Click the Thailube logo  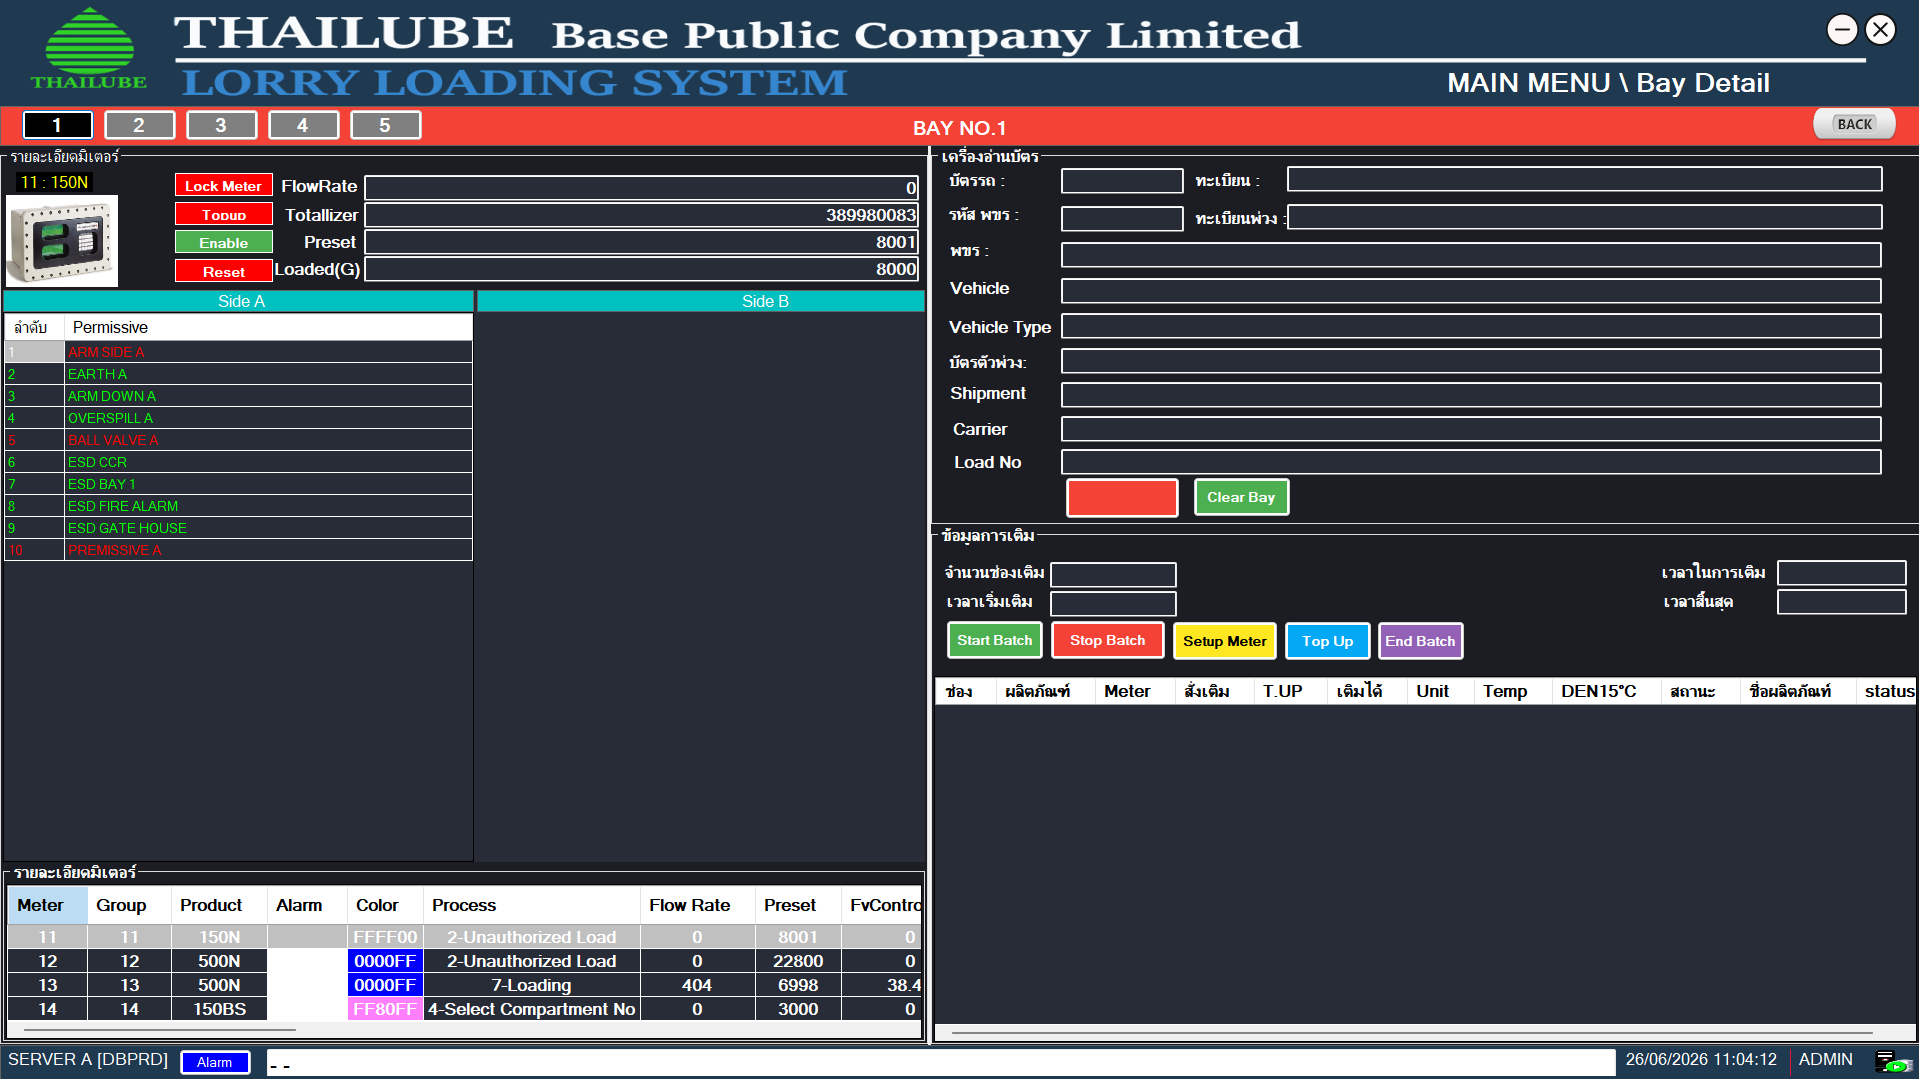(89, 48)
